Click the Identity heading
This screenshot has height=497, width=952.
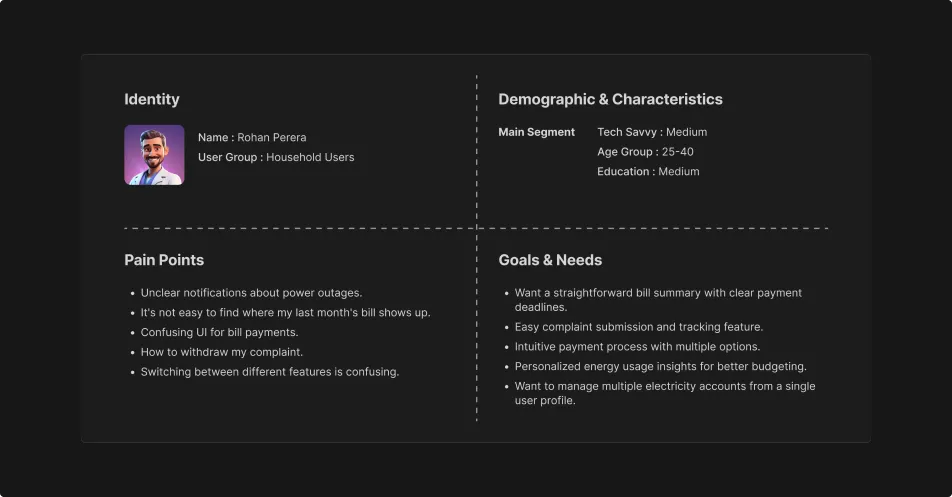(x=152, y=99)
